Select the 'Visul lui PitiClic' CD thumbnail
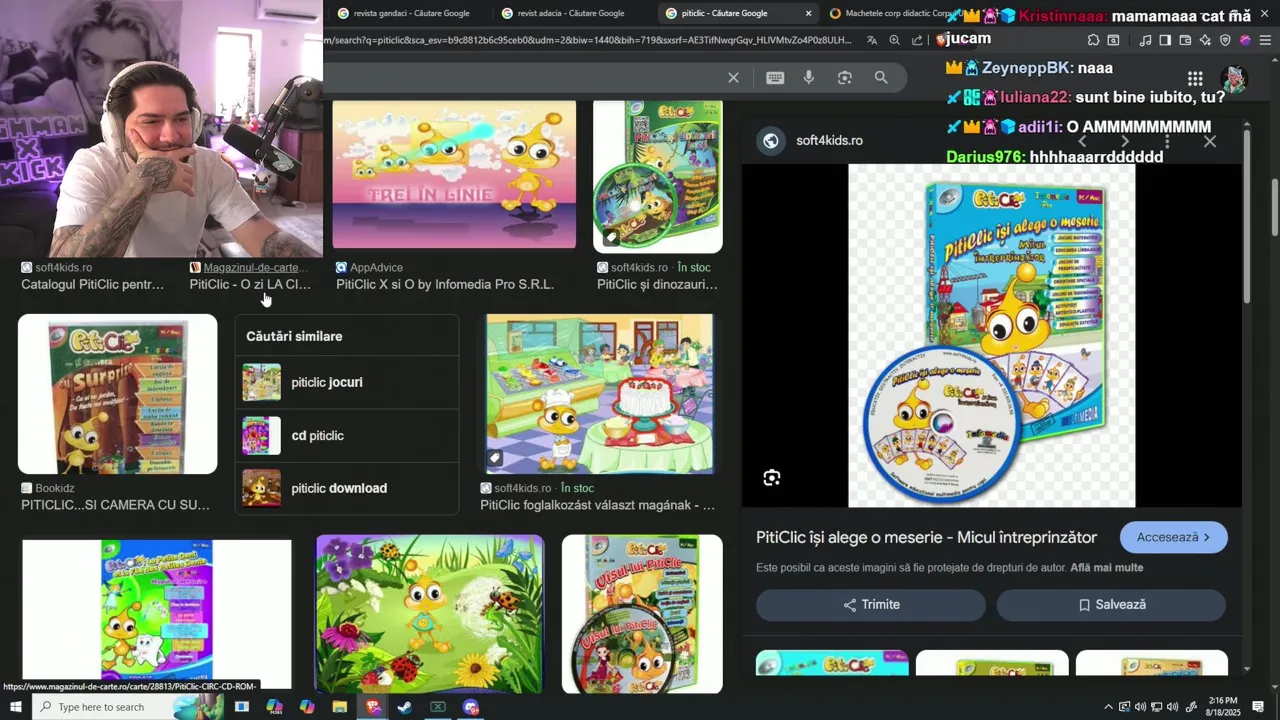This screenshot has height=720, width=1280. 642,614
